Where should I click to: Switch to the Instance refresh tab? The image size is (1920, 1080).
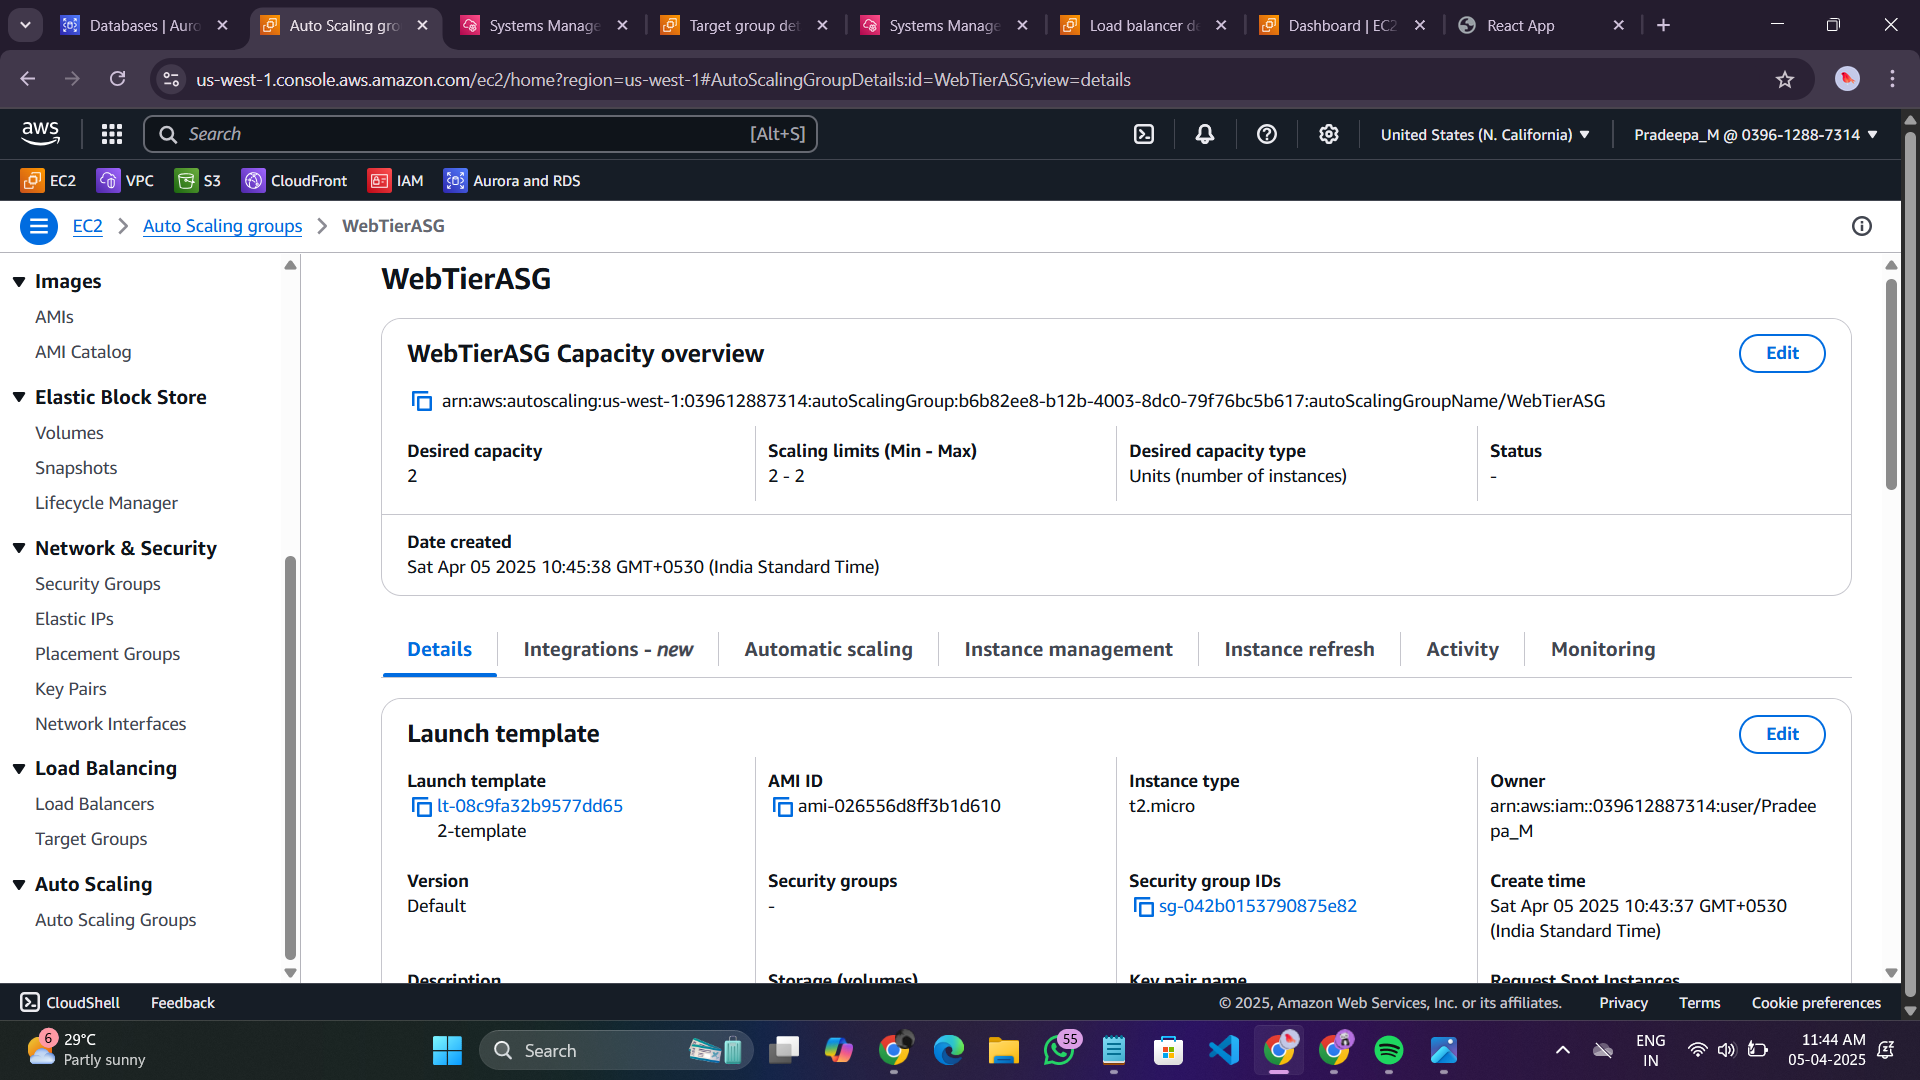(1299, 649)
